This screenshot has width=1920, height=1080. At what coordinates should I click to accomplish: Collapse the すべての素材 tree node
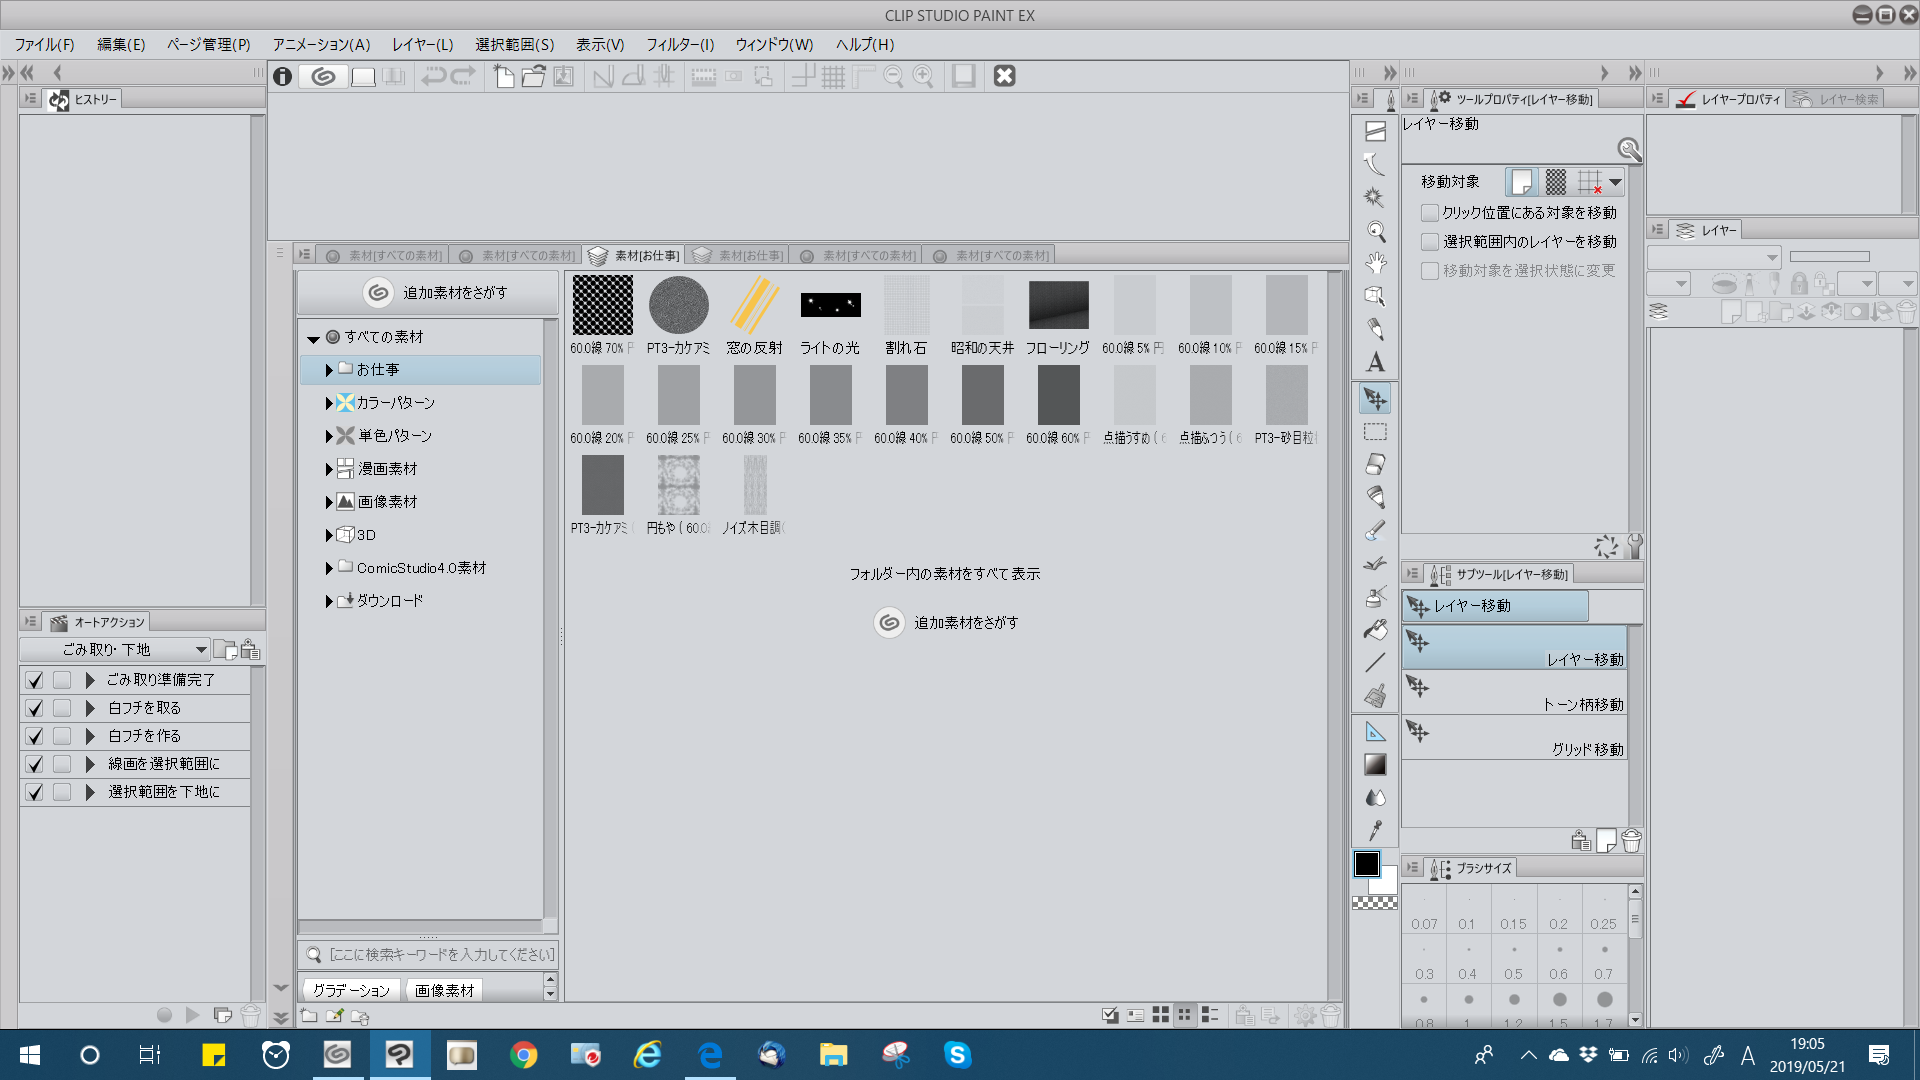[x=313, y=339]
